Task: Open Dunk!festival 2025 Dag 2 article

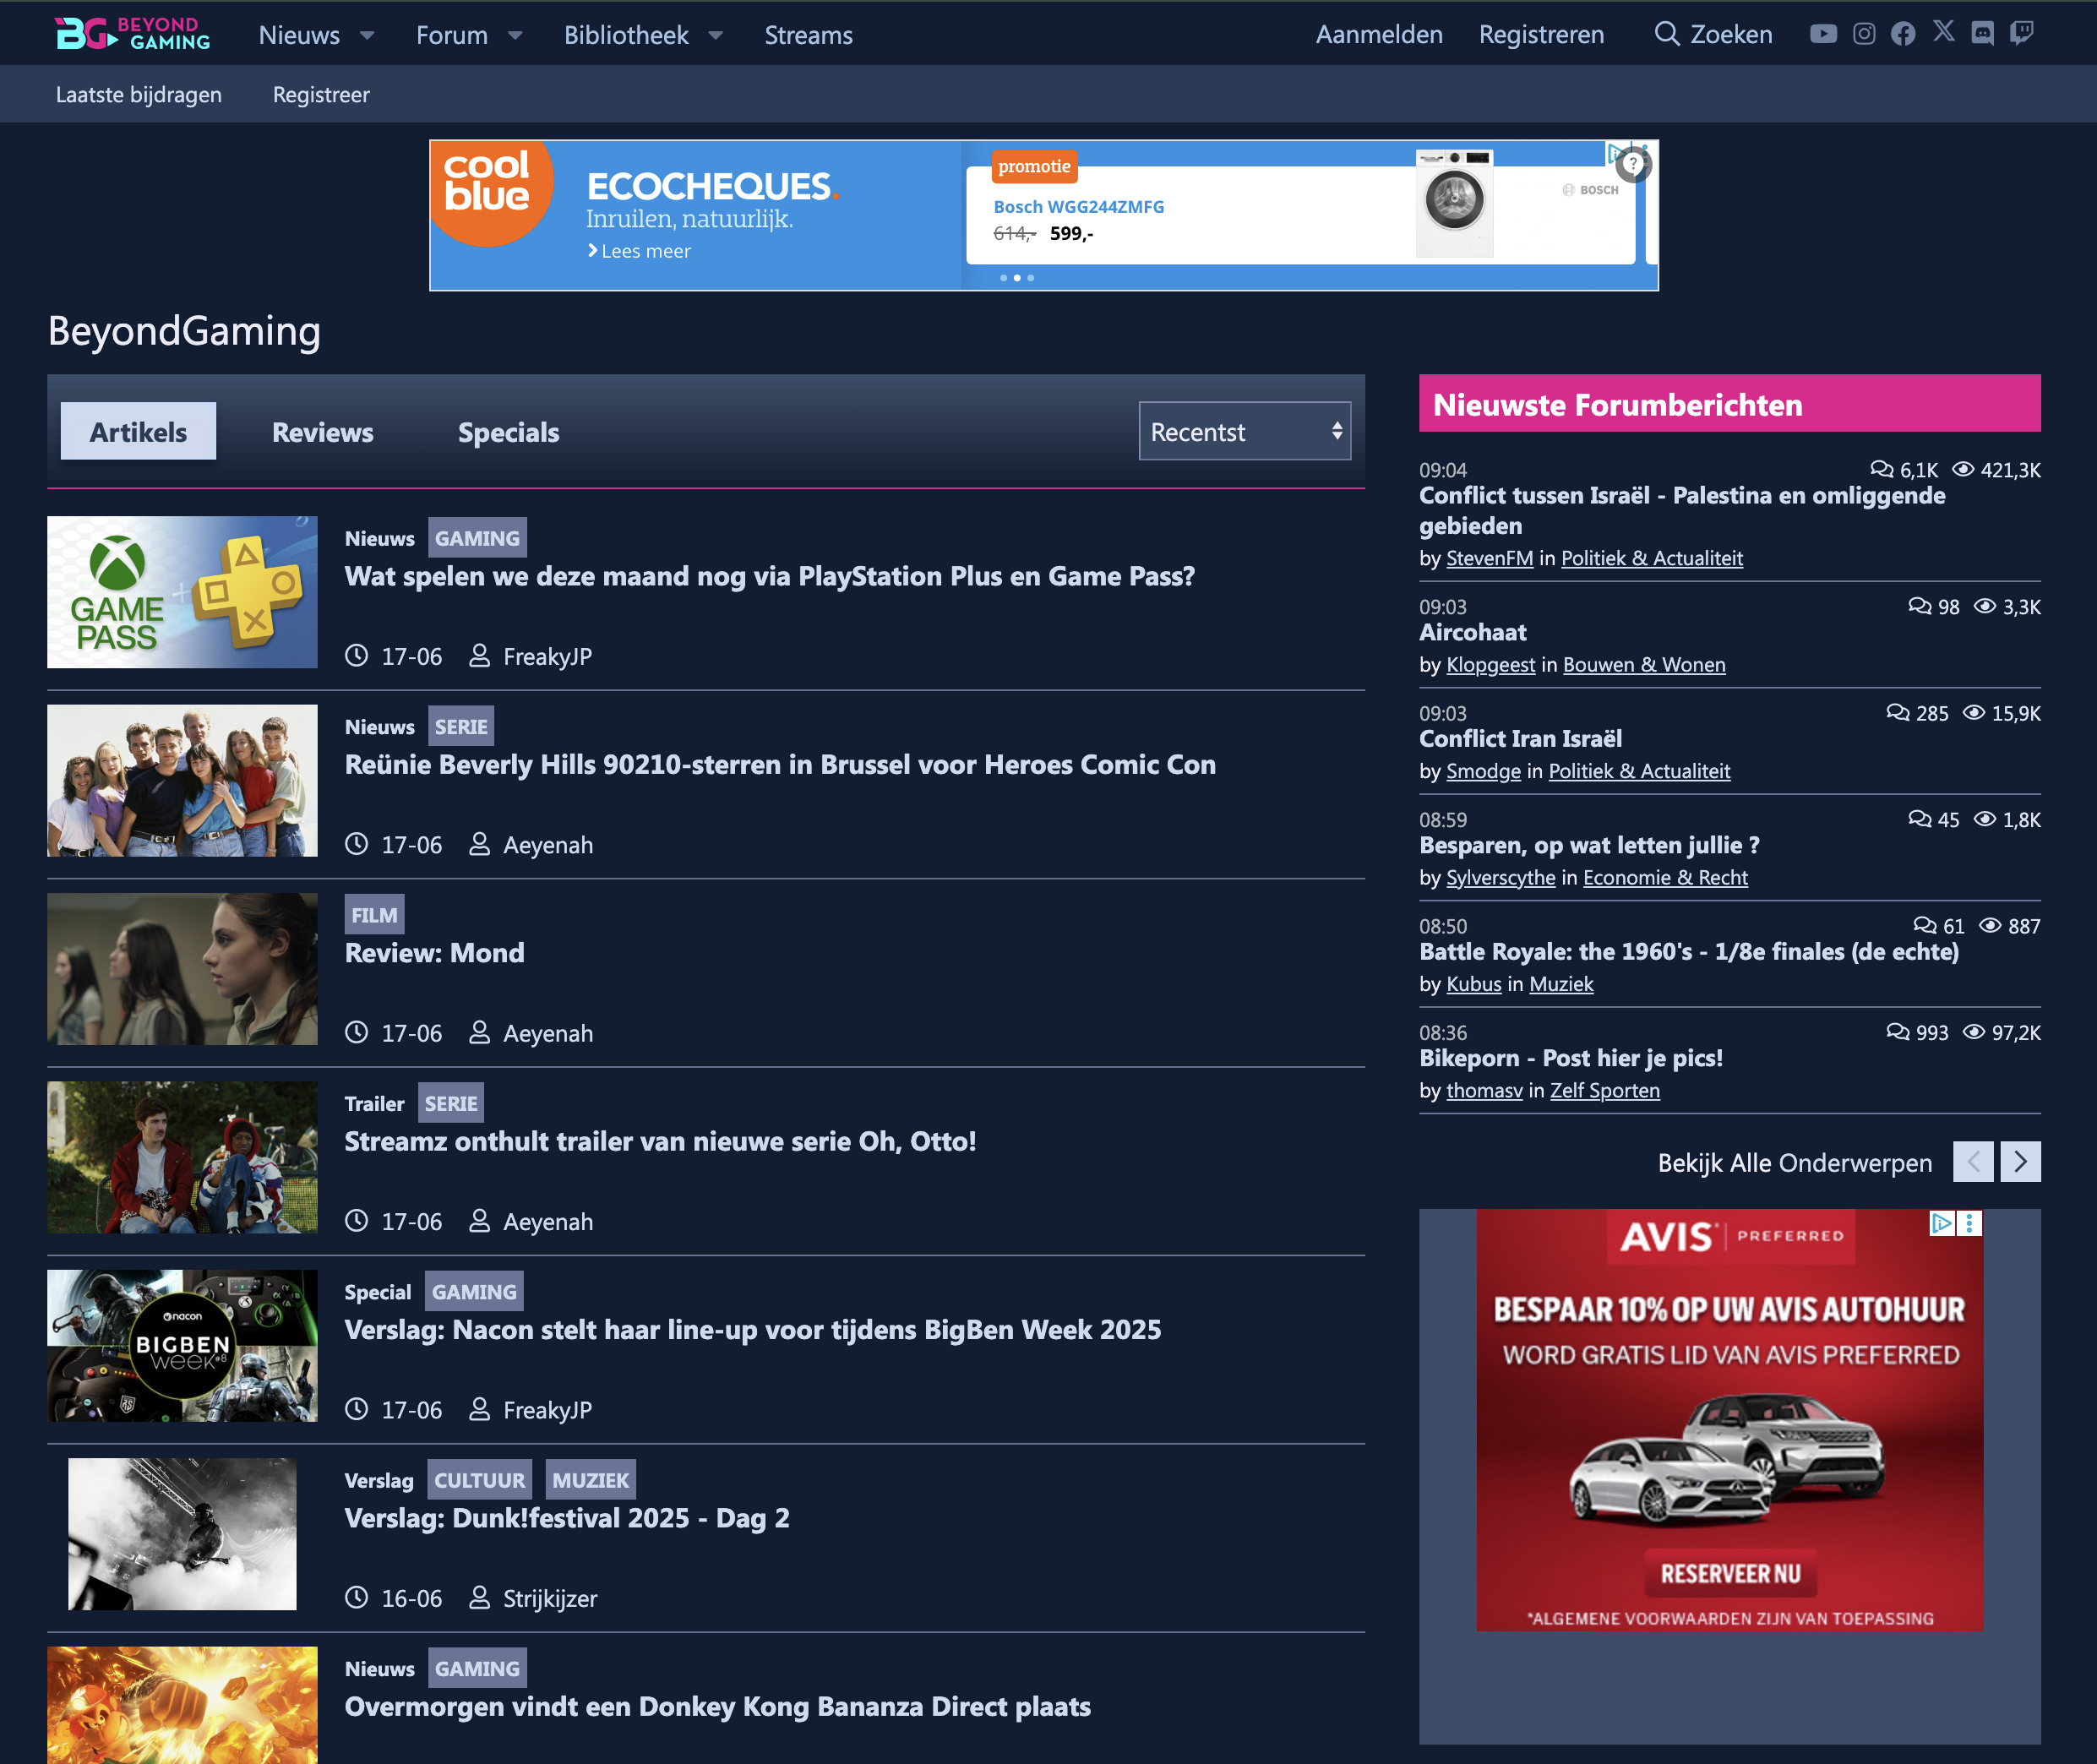Action: coord(567,1518)
